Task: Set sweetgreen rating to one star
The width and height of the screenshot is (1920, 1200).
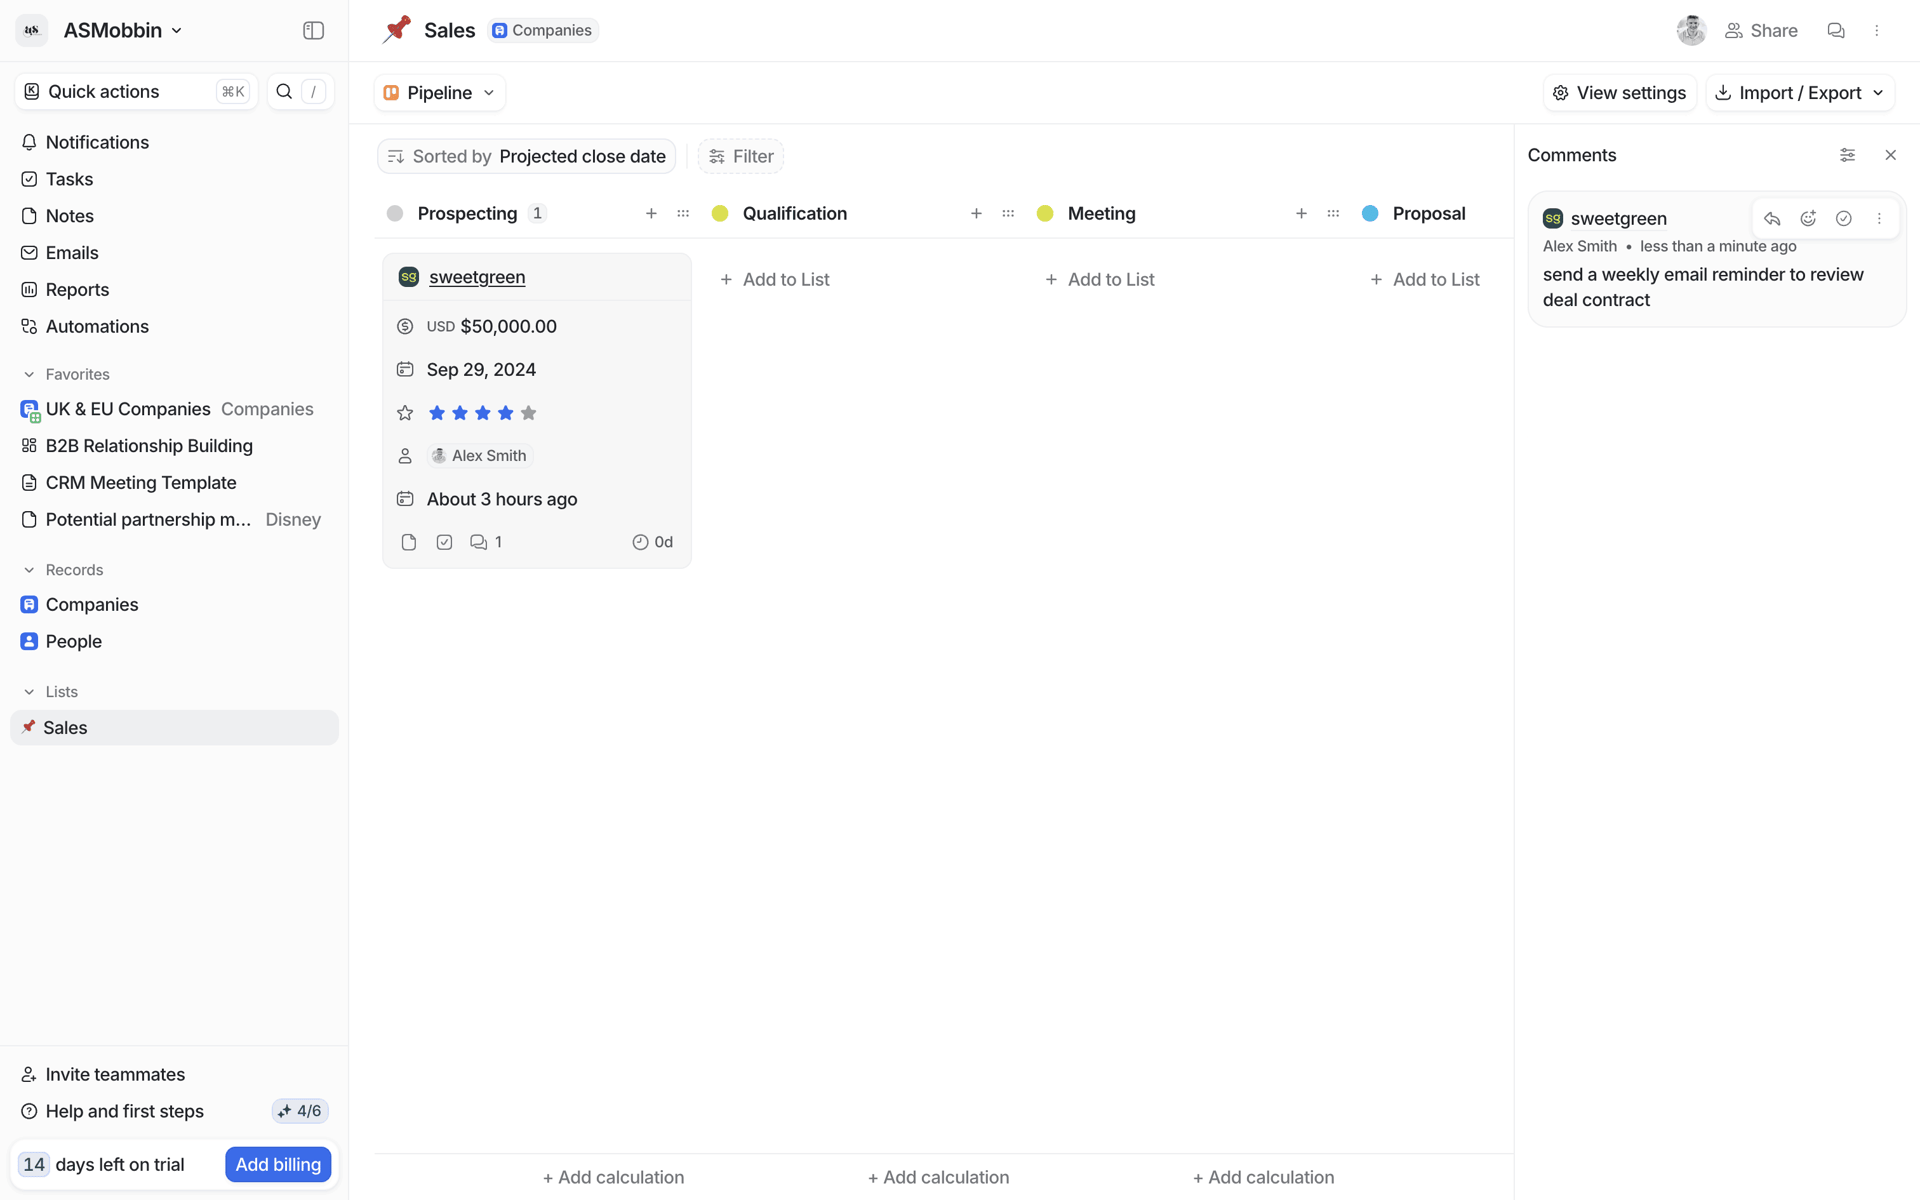Action: pos(437,413)
